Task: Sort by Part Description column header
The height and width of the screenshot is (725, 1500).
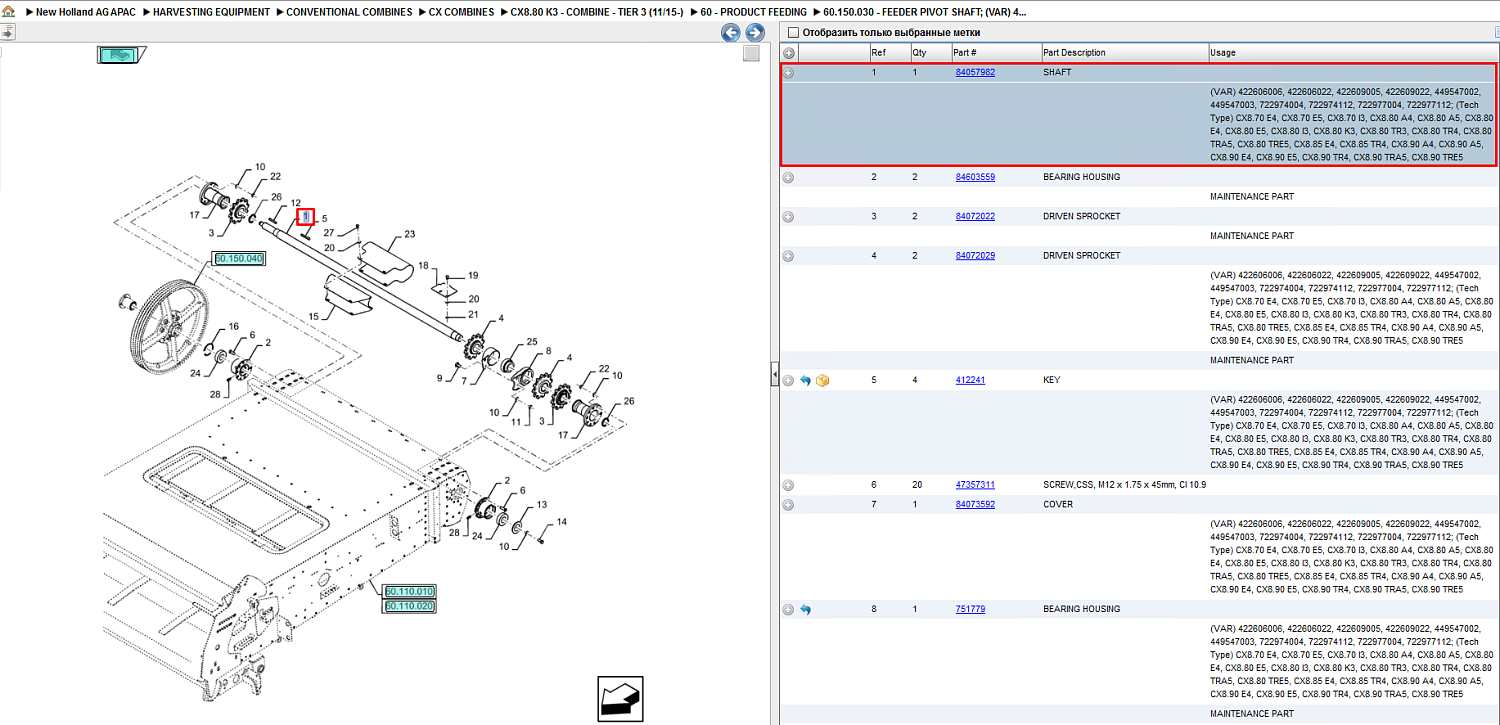Action: [x=1074, y=53]
